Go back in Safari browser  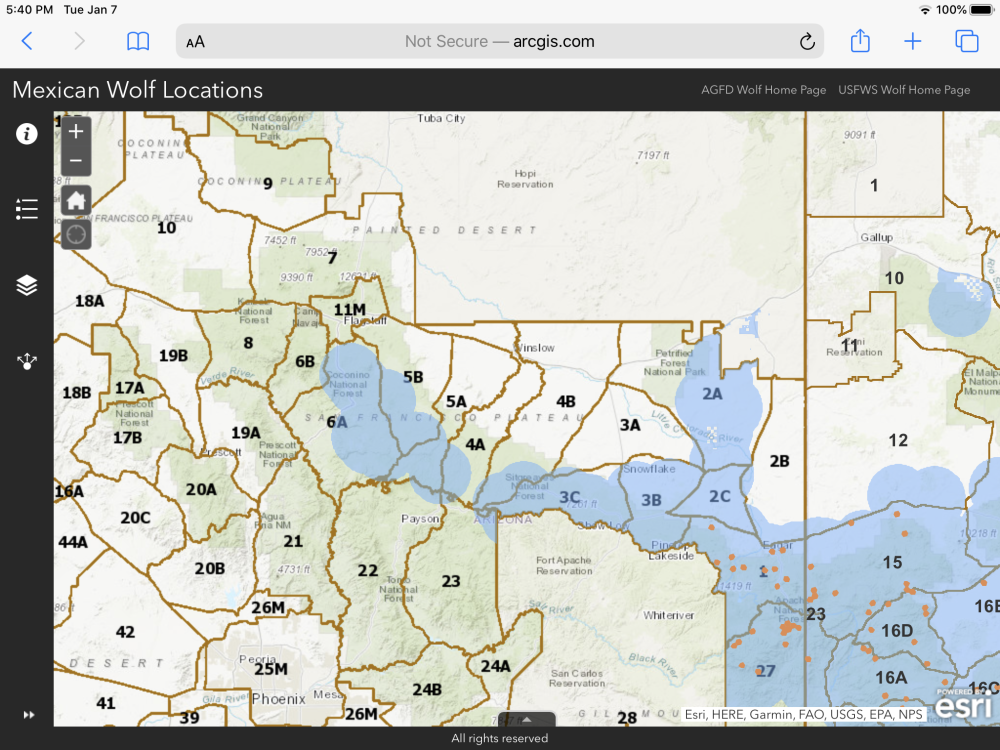pos(27,41)
